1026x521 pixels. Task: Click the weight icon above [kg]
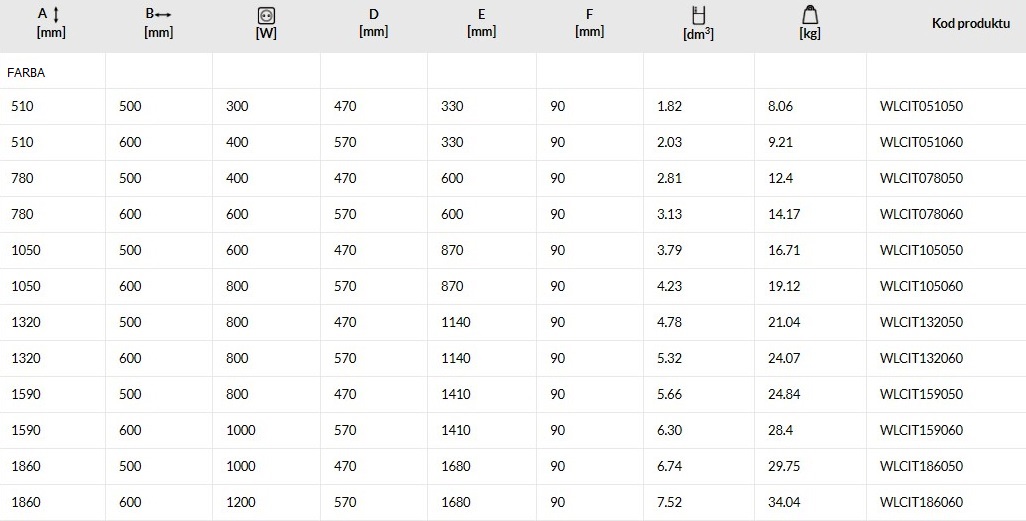[810, 14]
